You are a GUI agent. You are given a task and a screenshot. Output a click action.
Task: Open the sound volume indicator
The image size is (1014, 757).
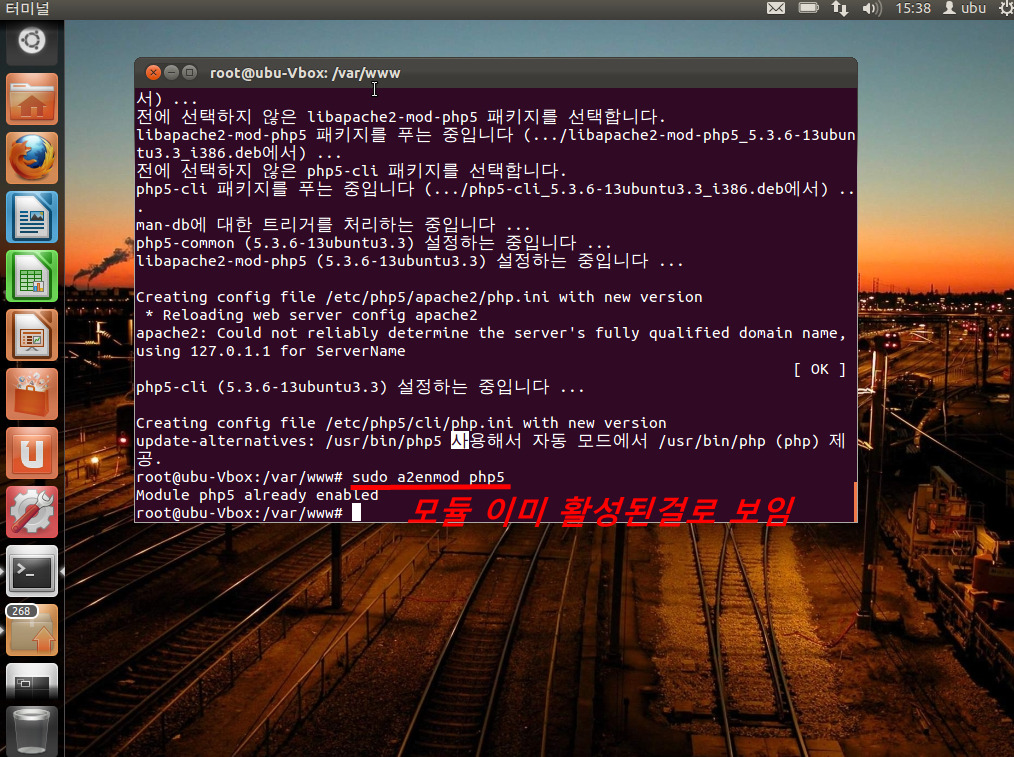871,9
